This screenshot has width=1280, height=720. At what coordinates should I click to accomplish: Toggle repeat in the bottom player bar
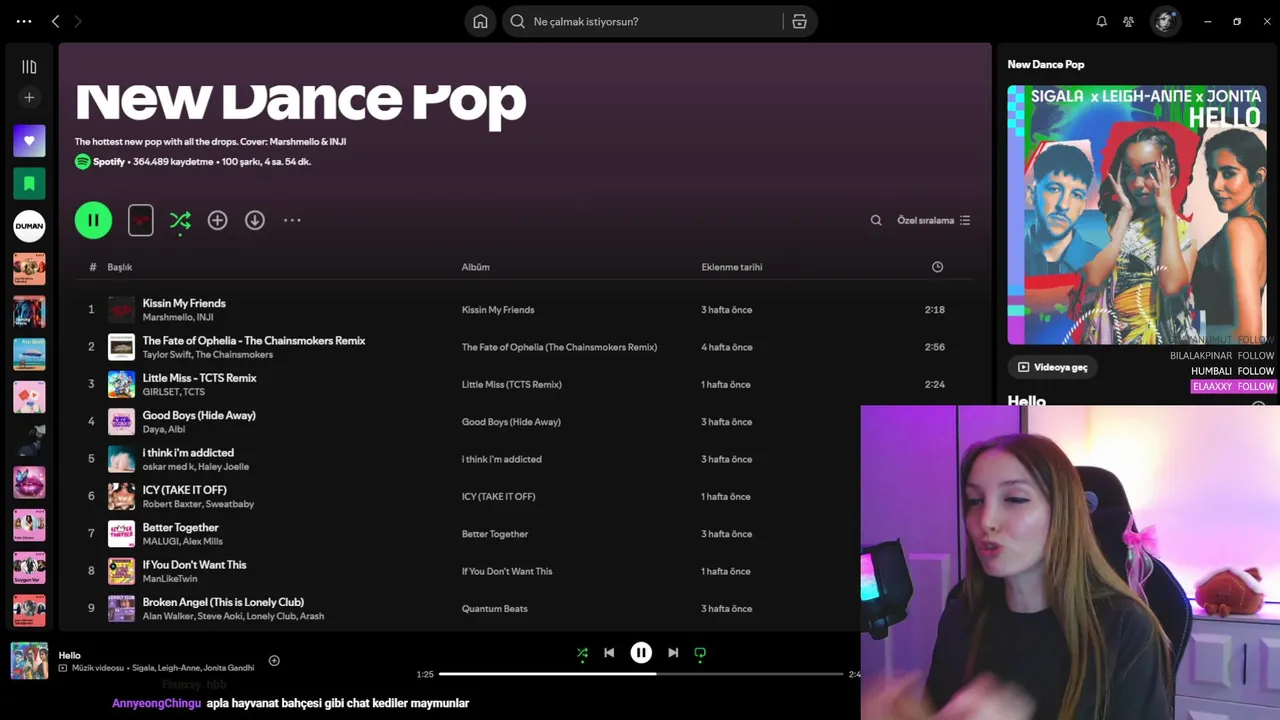[x=700, y=653]
